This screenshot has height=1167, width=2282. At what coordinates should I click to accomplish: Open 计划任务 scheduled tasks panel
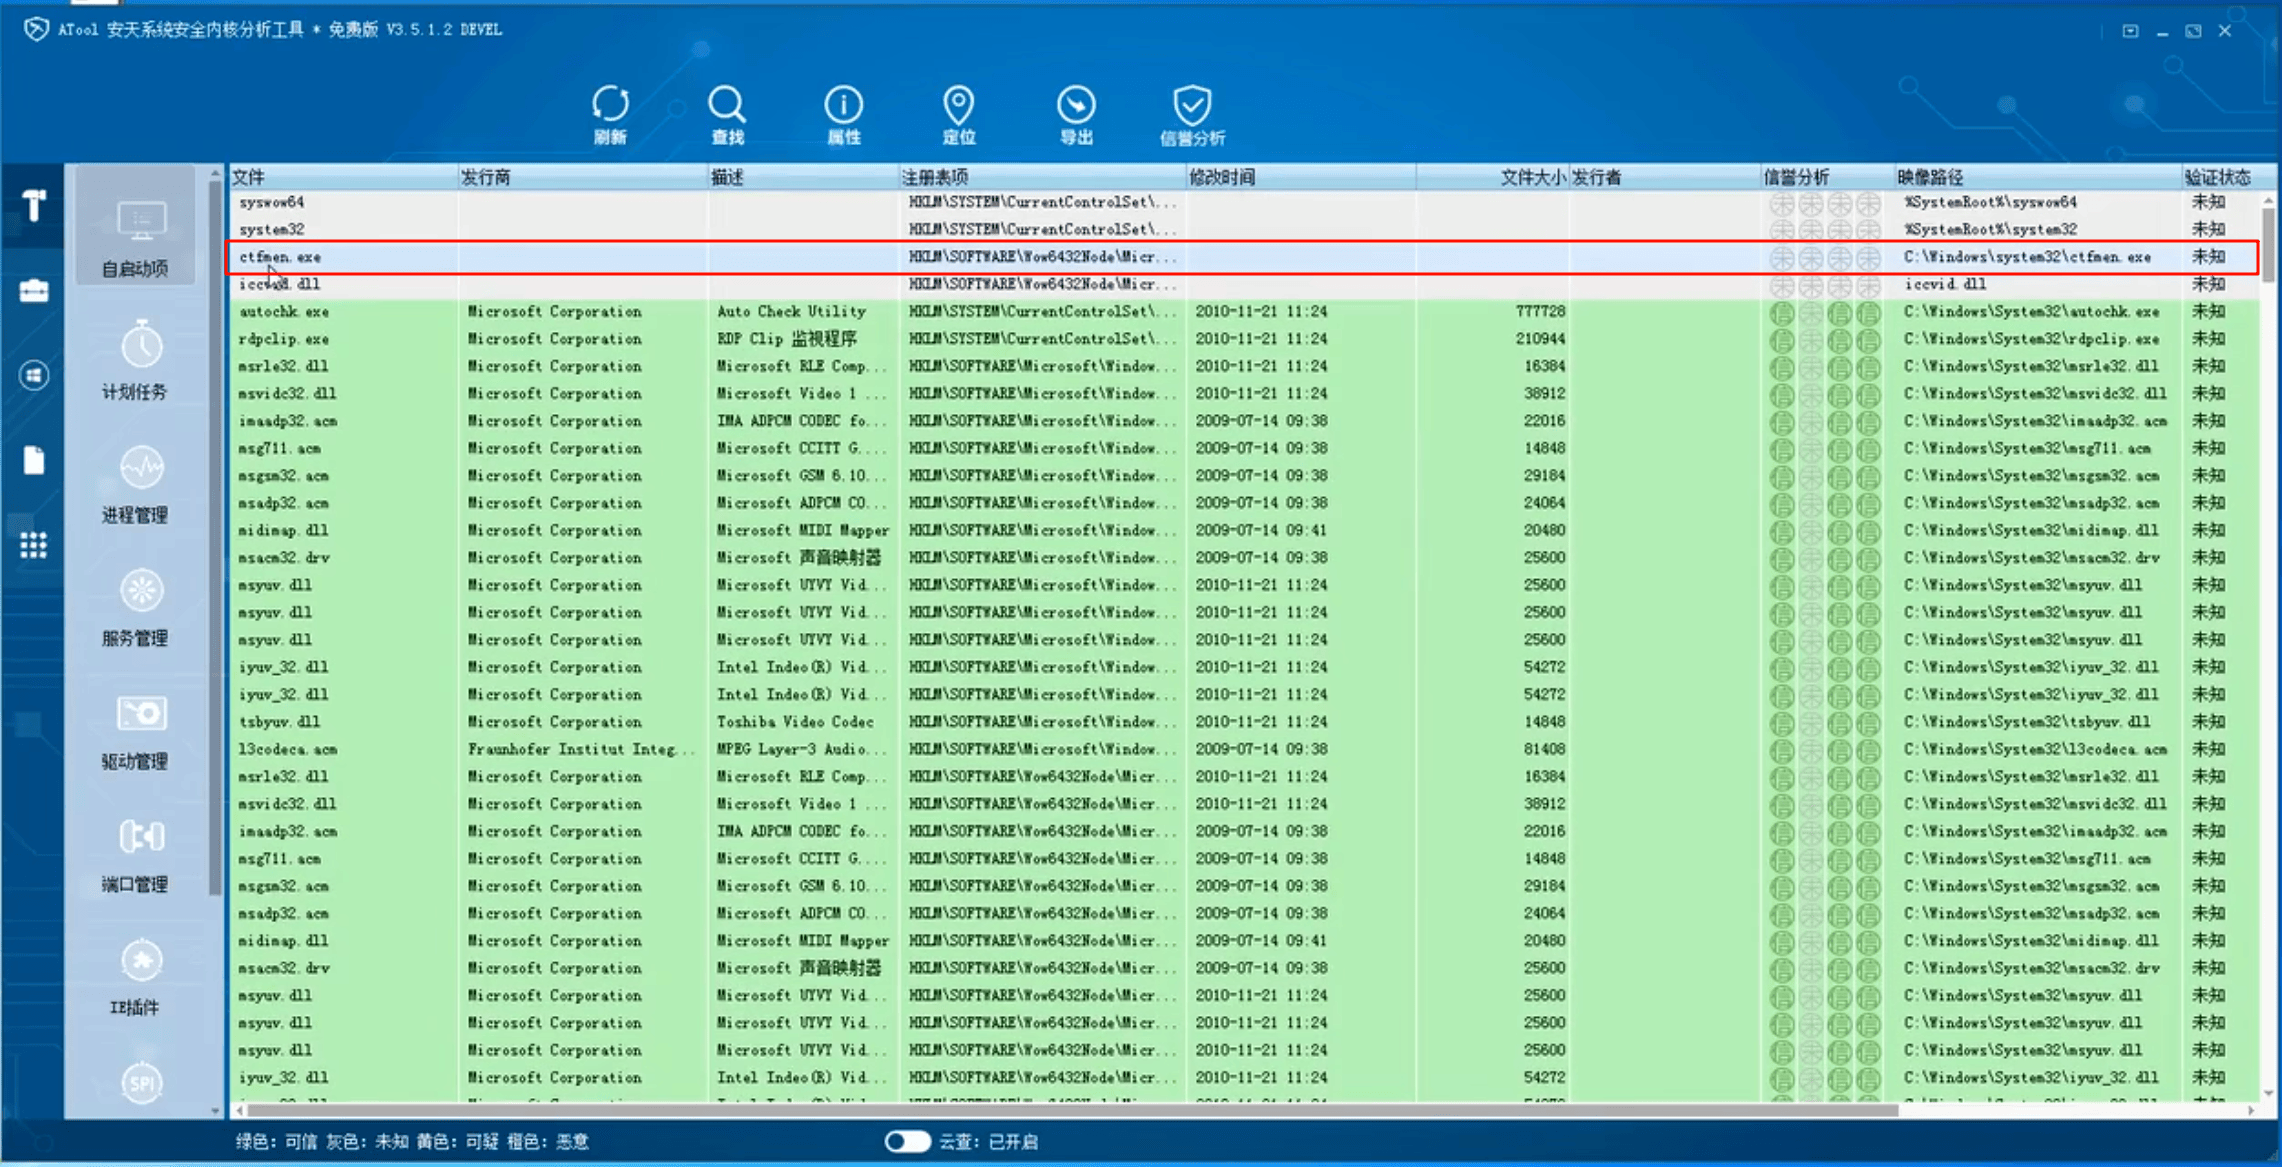click(135, 360)
